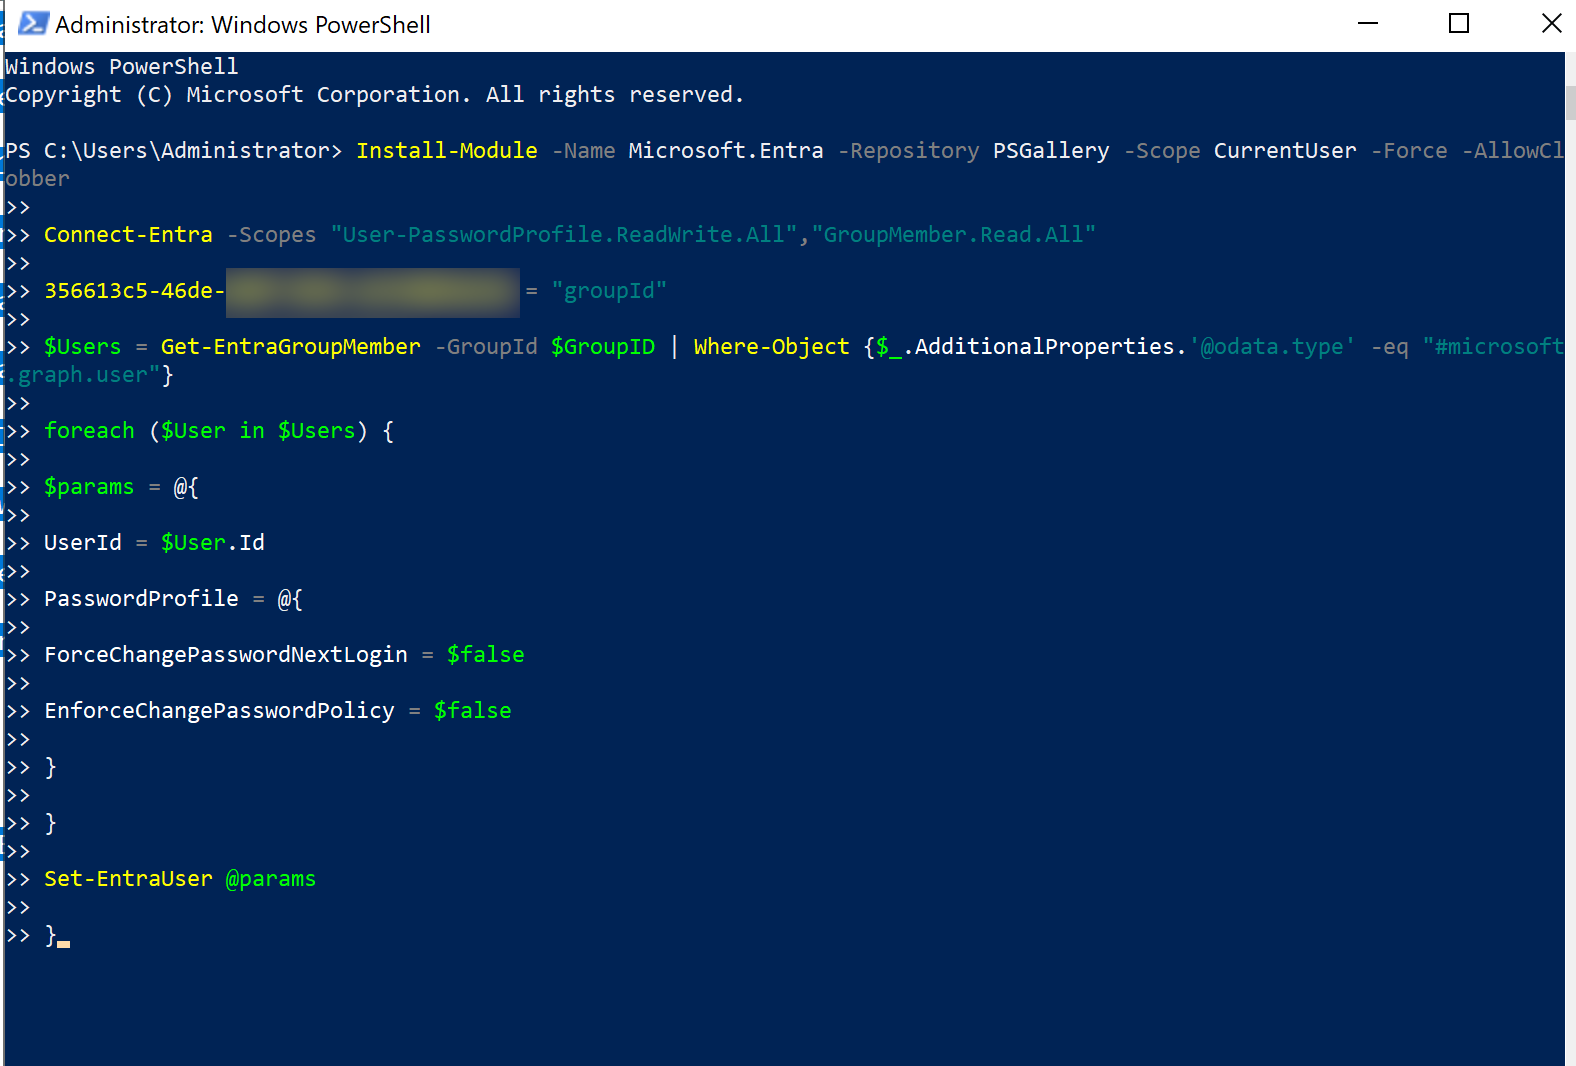Click the '$params' variable assignment
The height and width of the screenshot is (1066, 1576).
[x=88, y=487]
